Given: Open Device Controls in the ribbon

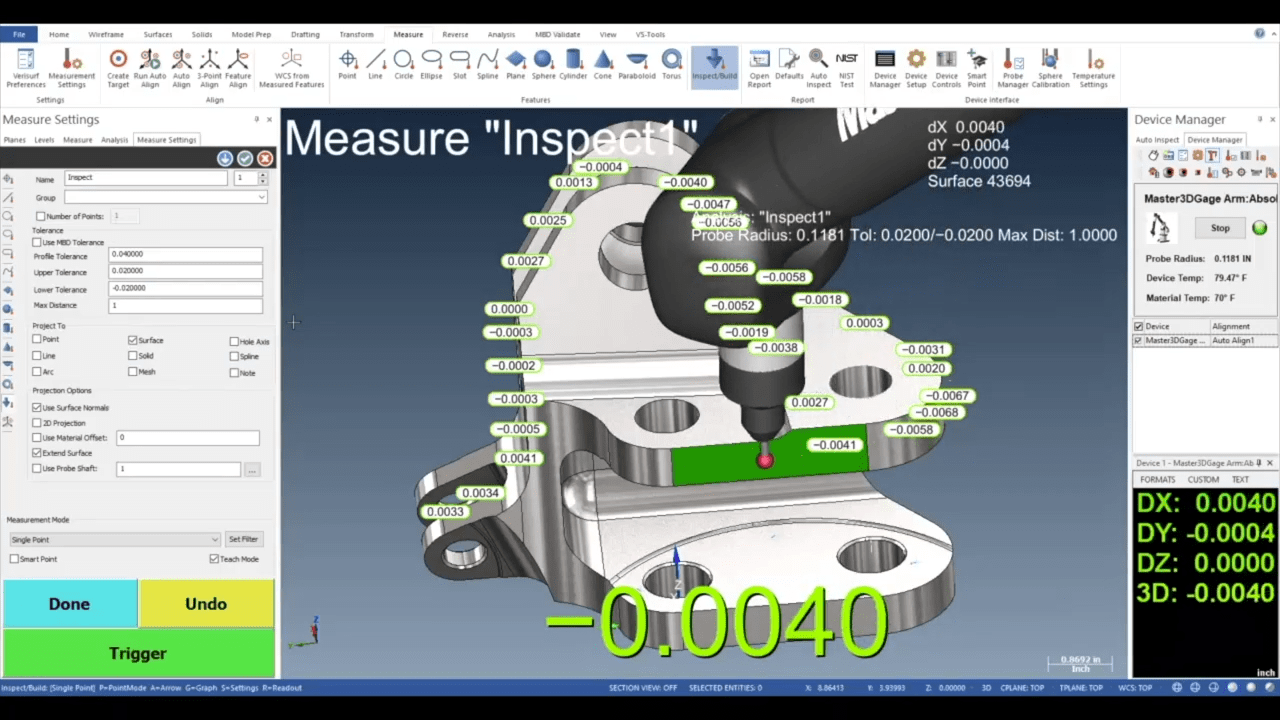Looking at the screenshot, I should [946, 68].
